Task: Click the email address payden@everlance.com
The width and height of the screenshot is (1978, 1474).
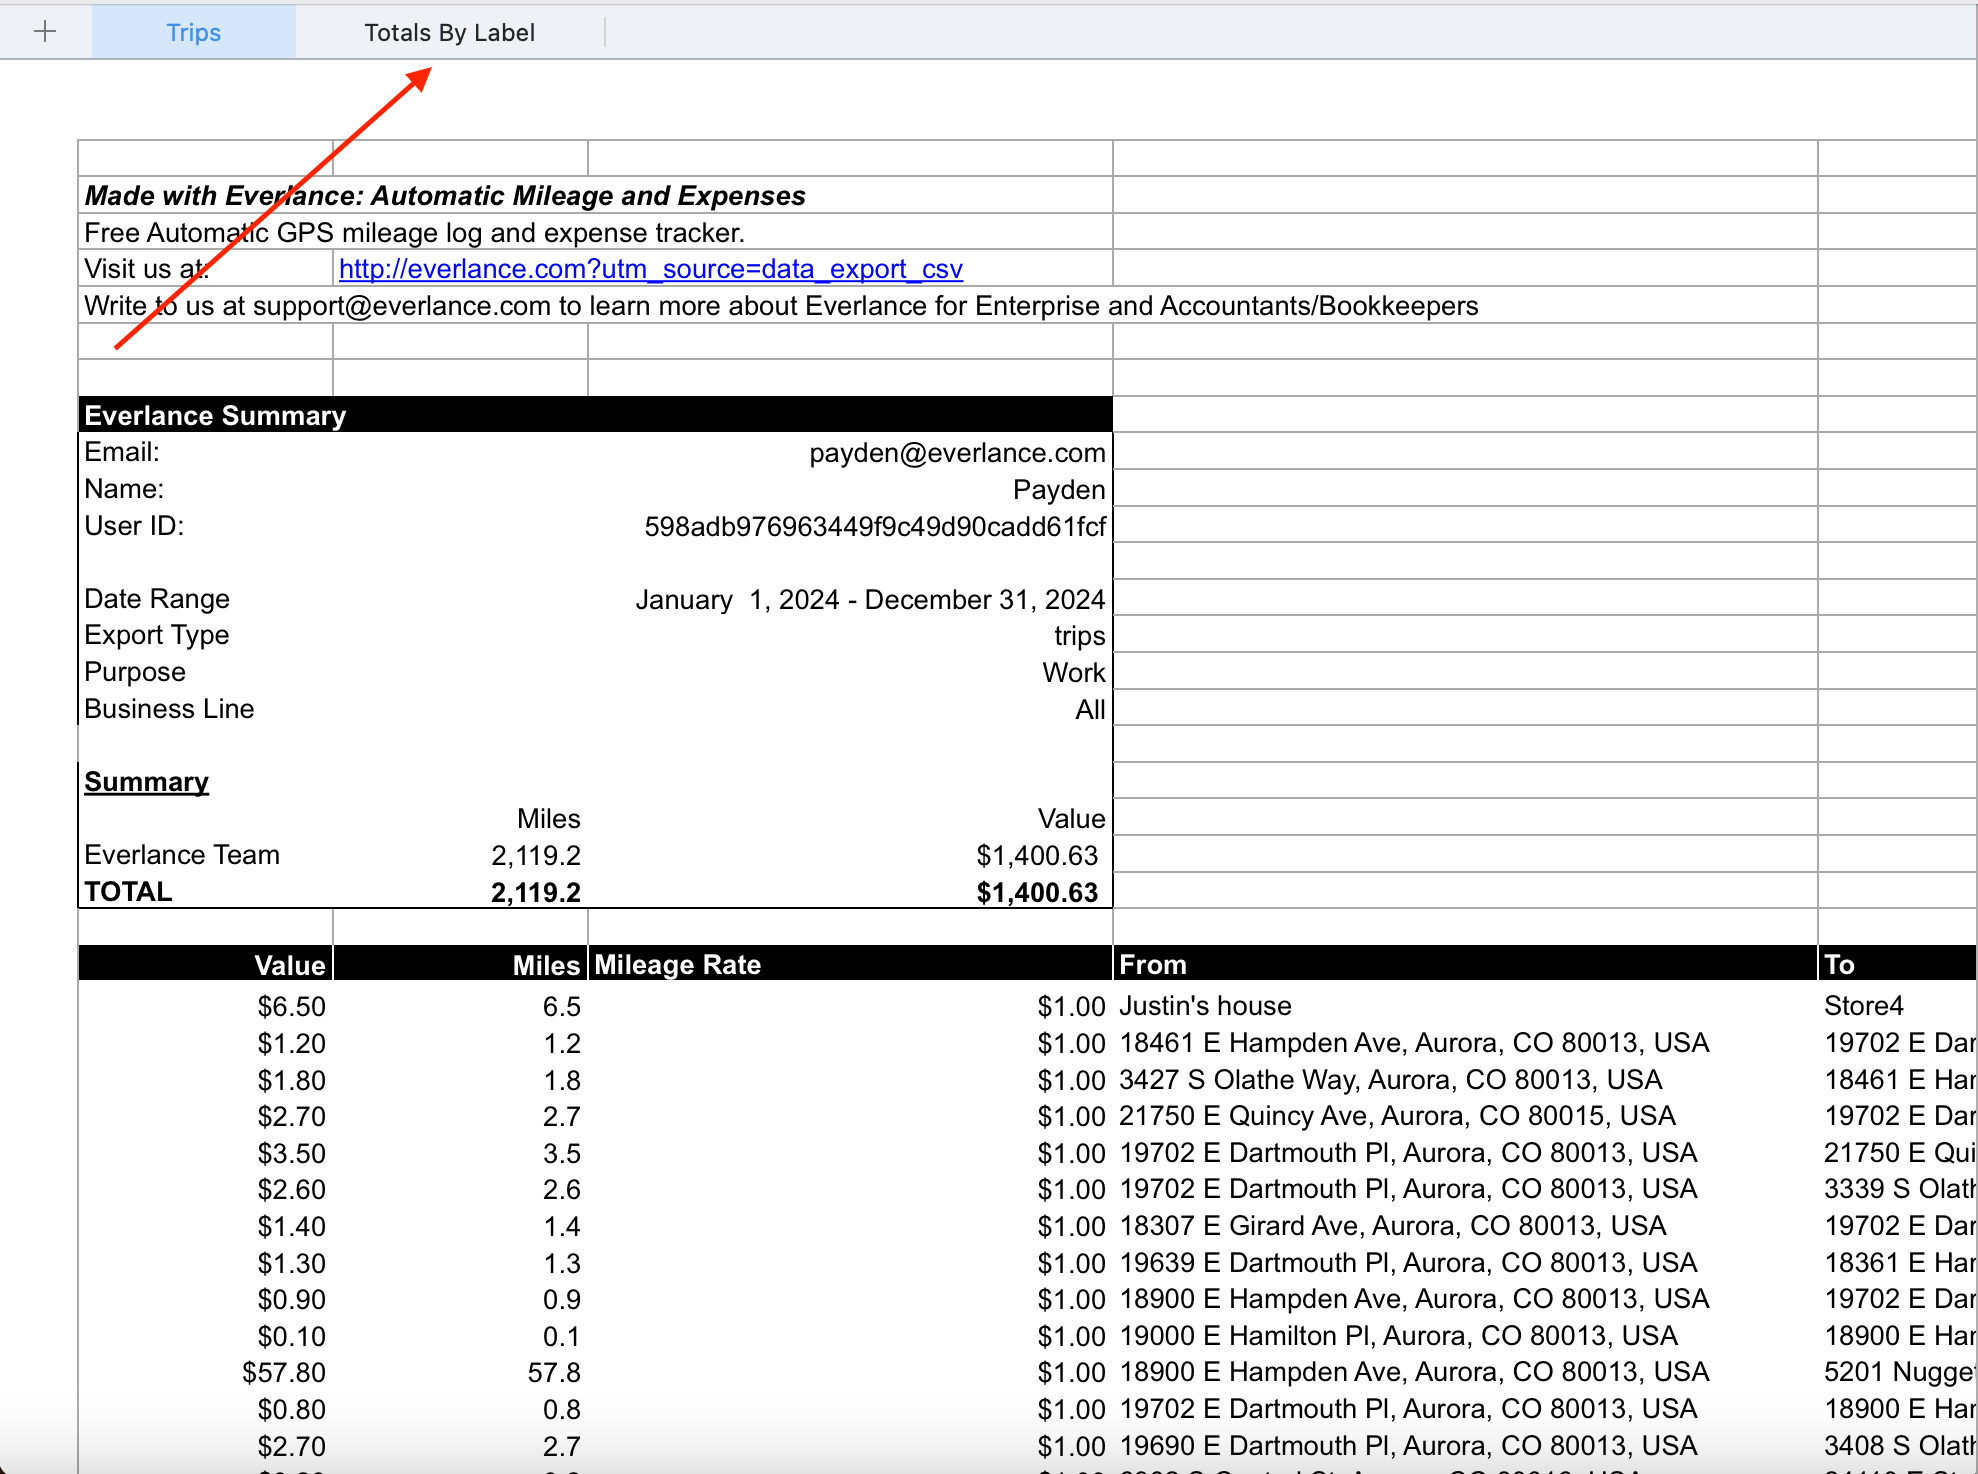Action: [956, 452]
